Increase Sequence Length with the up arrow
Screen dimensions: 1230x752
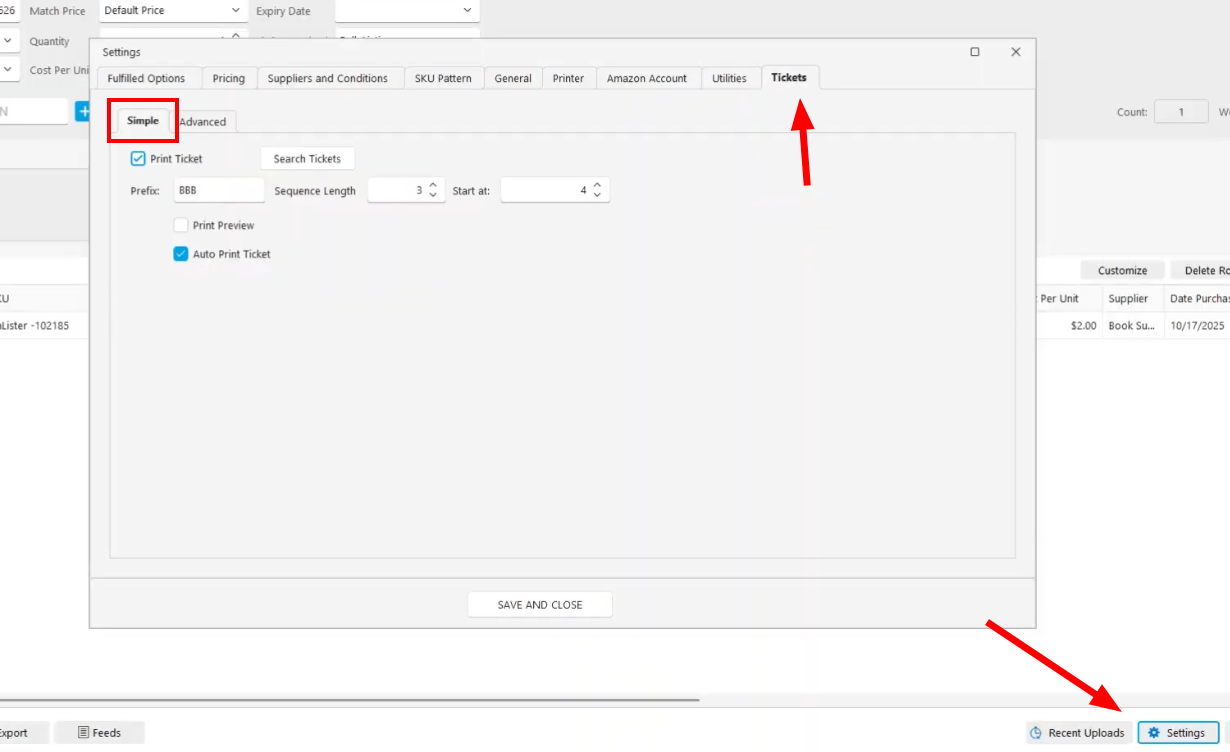coord(432,185)
